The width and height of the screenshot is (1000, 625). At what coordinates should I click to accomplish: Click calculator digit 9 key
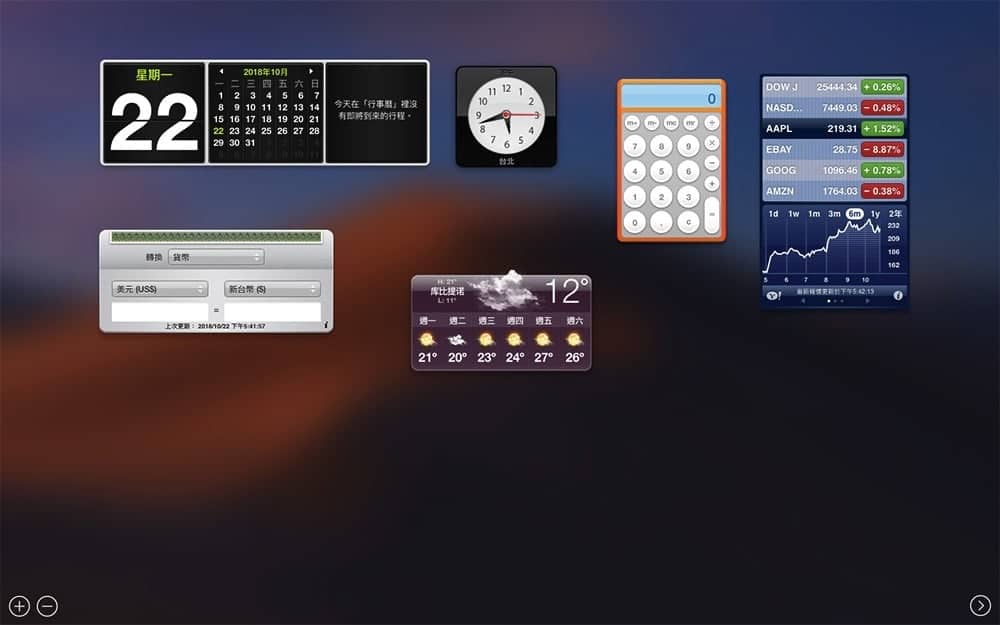pos(688,146)
